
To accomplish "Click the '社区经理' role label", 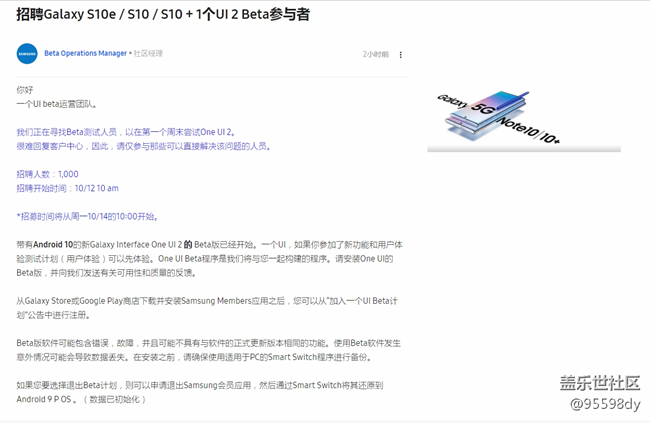I will (x=148, y=53).
